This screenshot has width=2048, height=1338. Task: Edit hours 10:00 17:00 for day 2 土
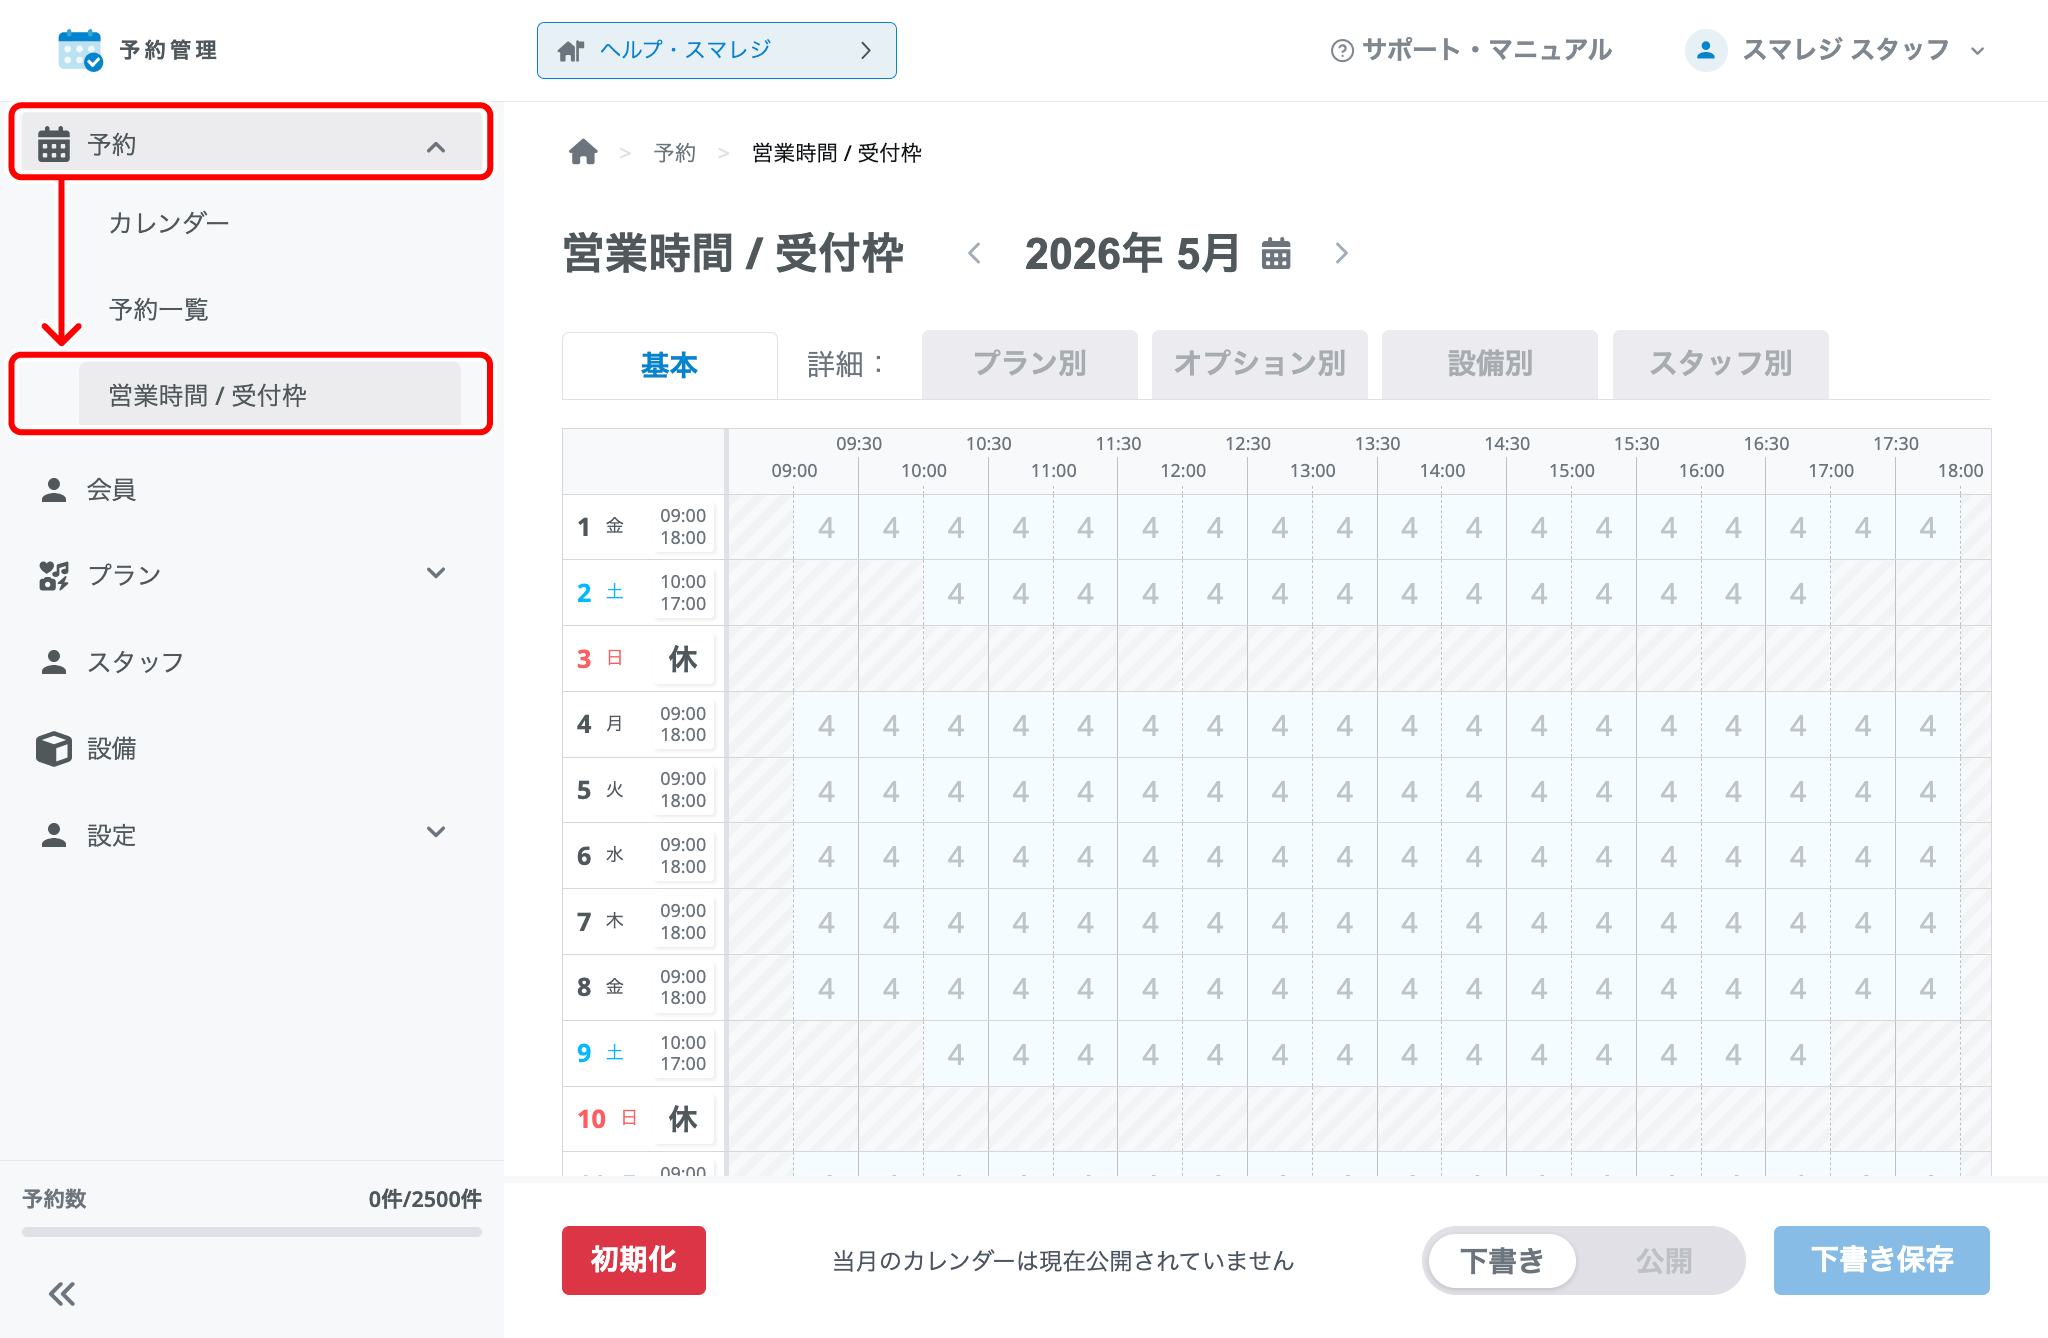click(683, 593)
